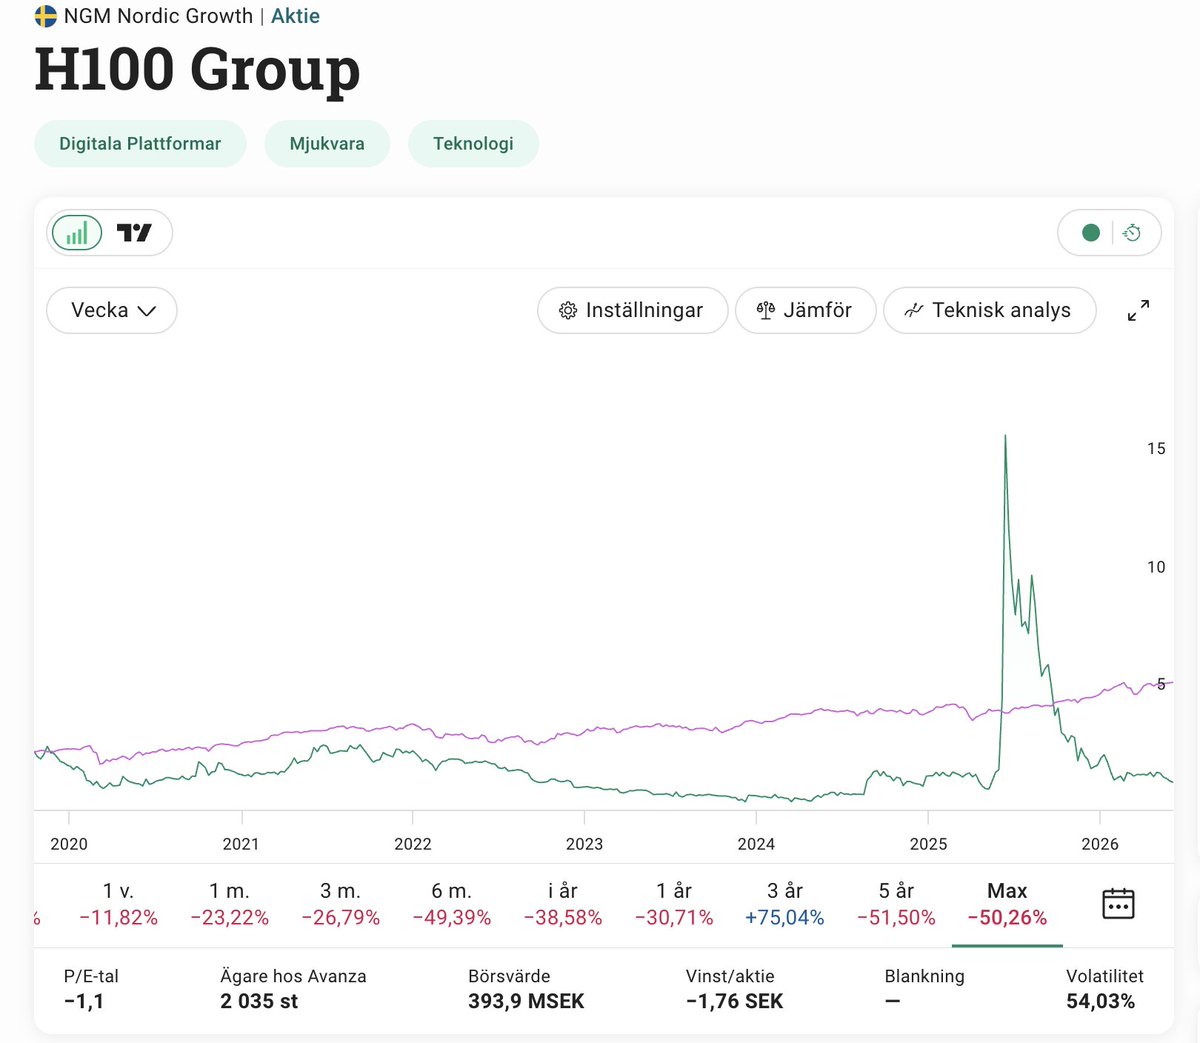Click the Vinst/aktie −1,76 SEK value
Viewport: 1200px width, 1043px height.
click(734, 1001)
